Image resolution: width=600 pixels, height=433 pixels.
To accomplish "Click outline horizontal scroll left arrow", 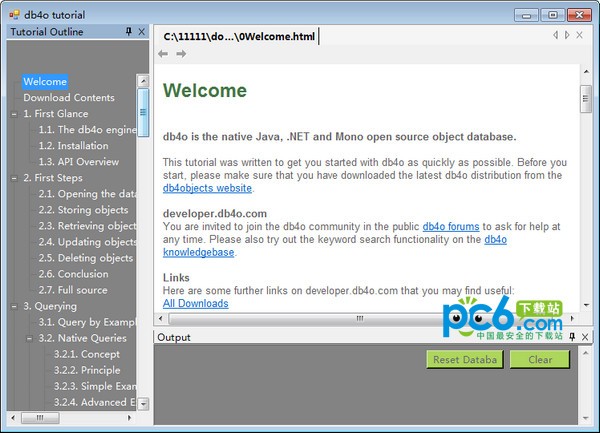I will [13, 418].
